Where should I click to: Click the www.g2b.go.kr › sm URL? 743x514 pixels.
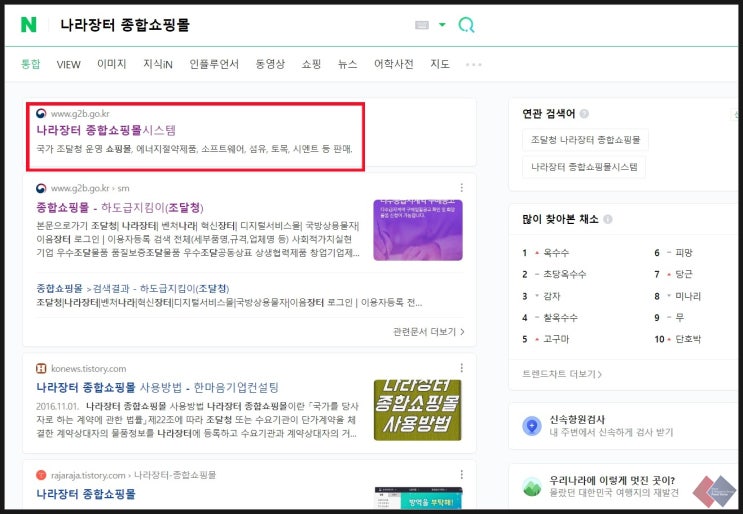(90, 188)
